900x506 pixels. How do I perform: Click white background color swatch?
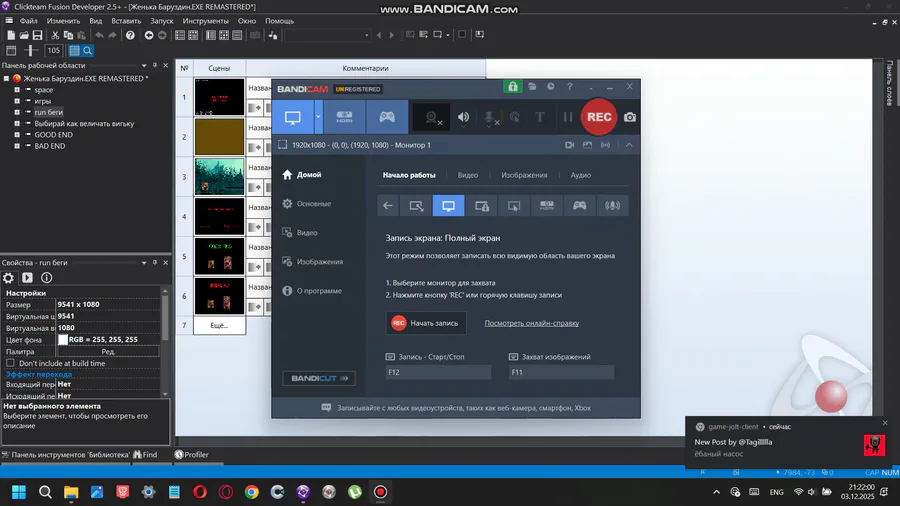point(63,340)
